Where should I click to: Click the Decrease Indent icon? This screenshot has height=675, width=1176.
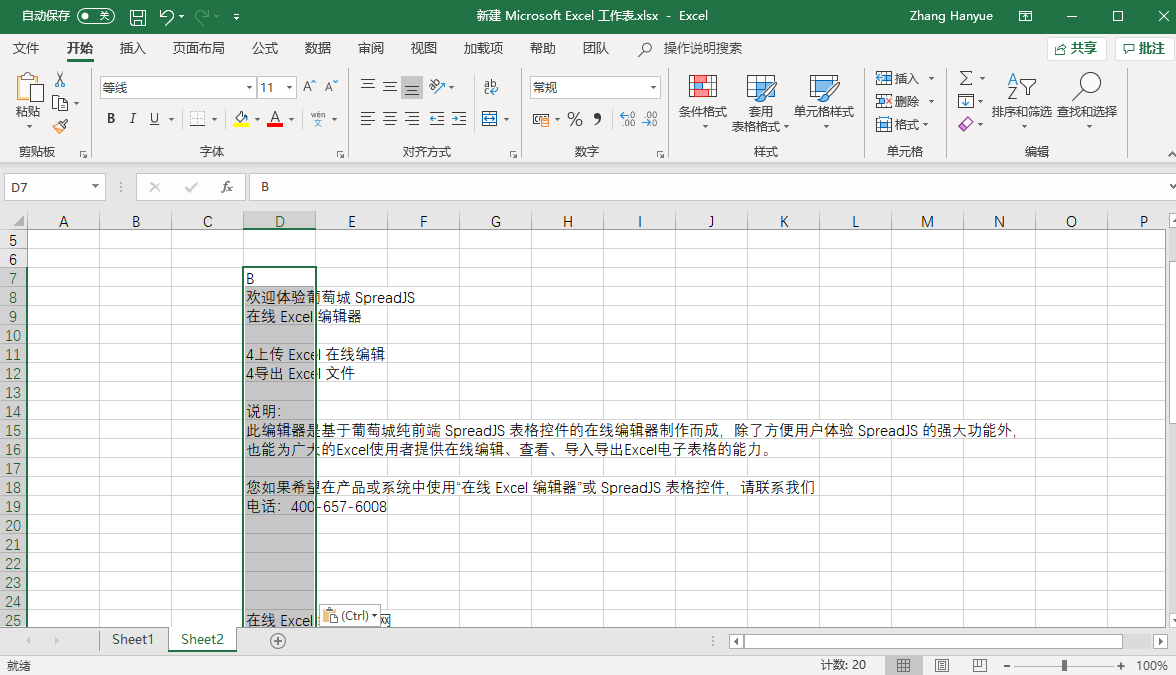[x=436, y=118]
